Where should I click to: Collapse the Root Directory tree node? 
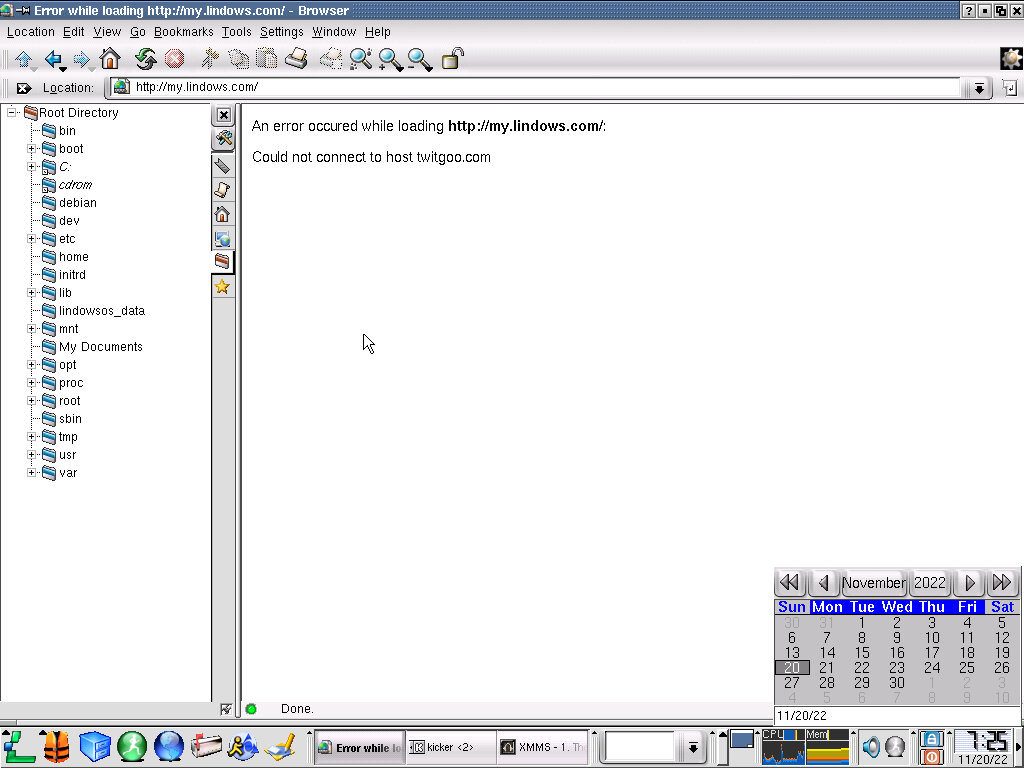point(13,113)
